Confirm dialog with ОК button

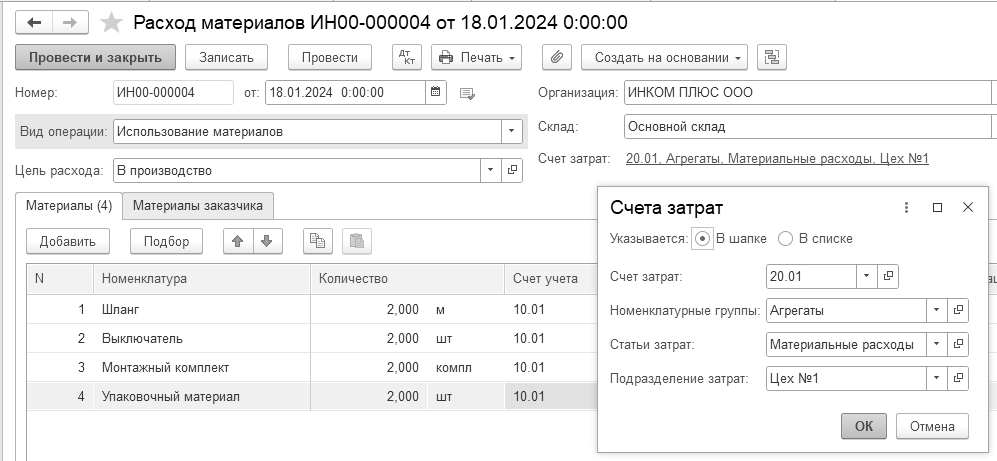pos(863,426)
